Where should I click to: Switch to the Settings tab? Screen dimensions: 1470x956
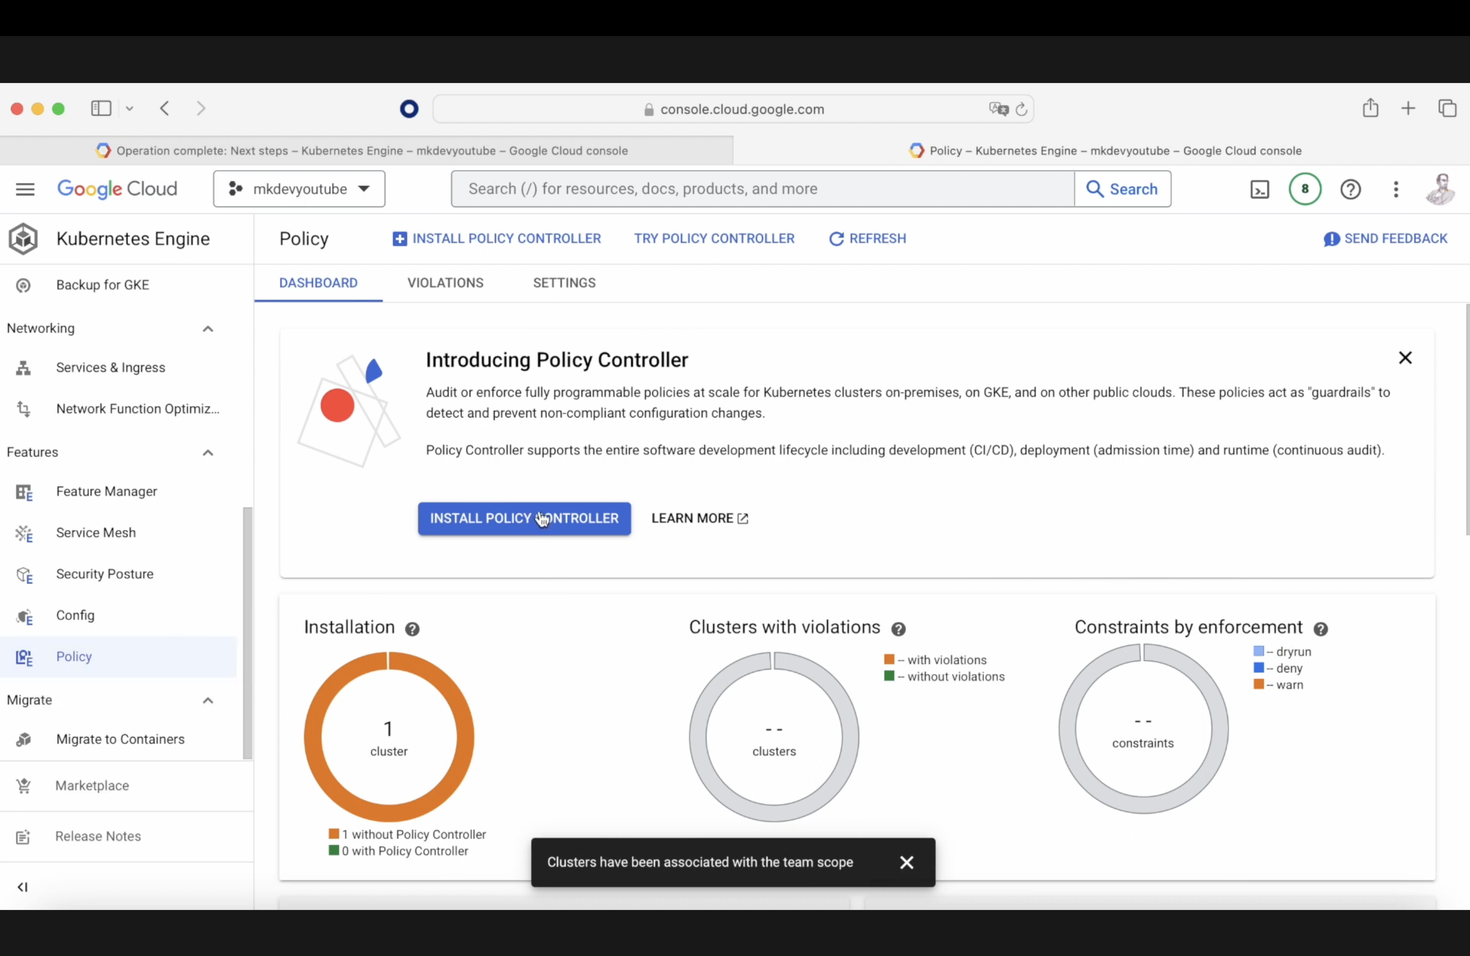point(564,283)
